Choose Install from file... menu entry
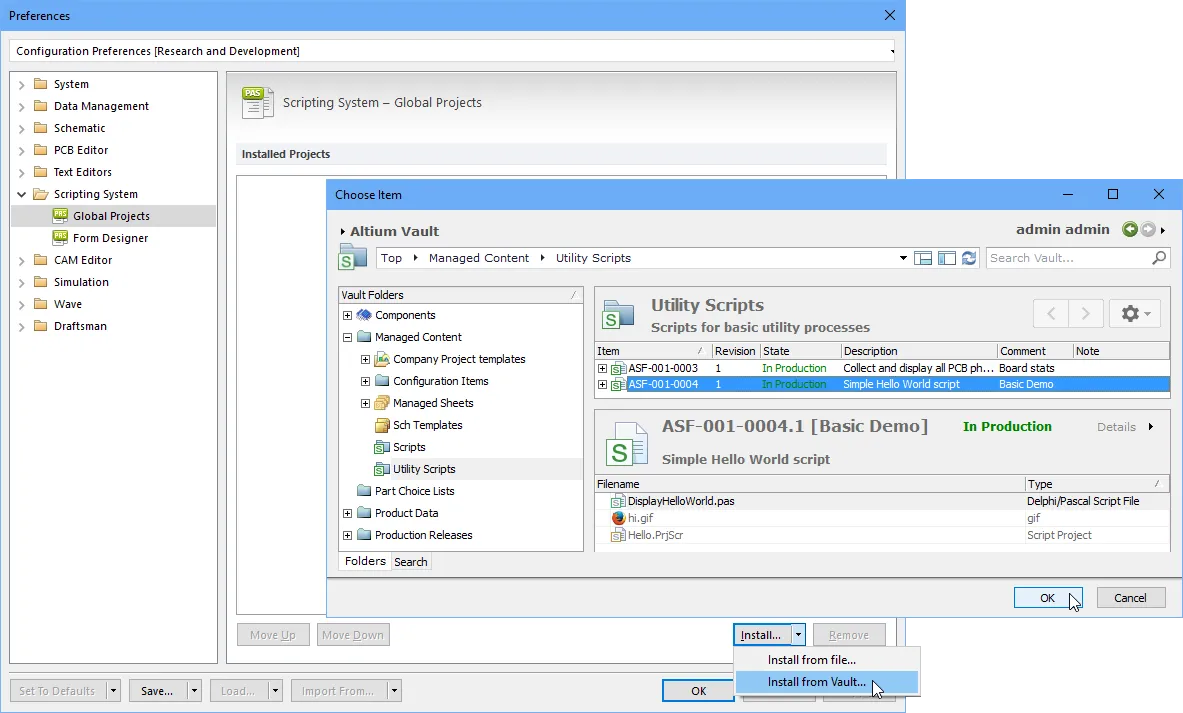Viewport: 1183px width, 713px height. pyautogui.click(x=826, y=659)
